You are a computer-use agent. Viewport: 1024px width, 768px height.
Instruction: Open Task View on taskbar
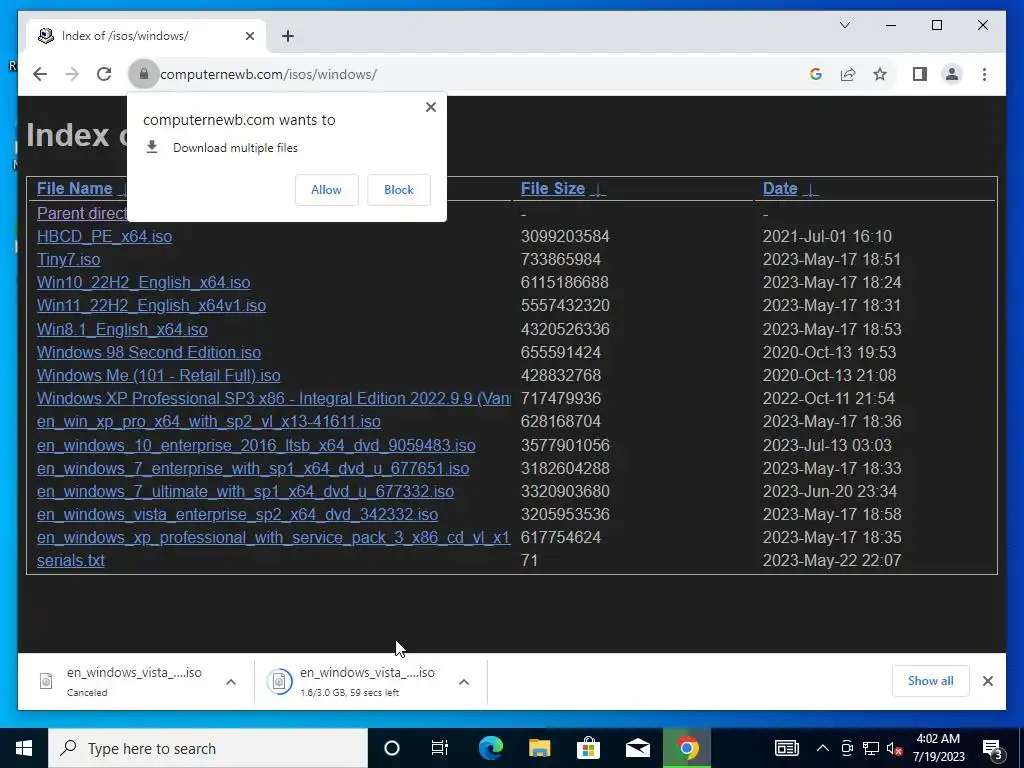click(440, 748)
